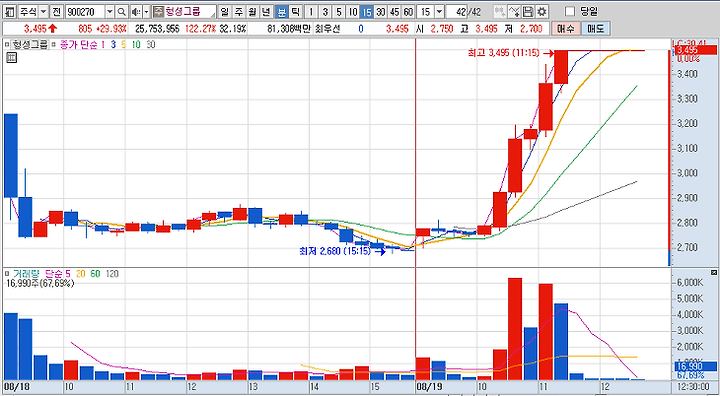Click the window link icon at toolbar start
720x396 pixels.
tap(11, 11)
